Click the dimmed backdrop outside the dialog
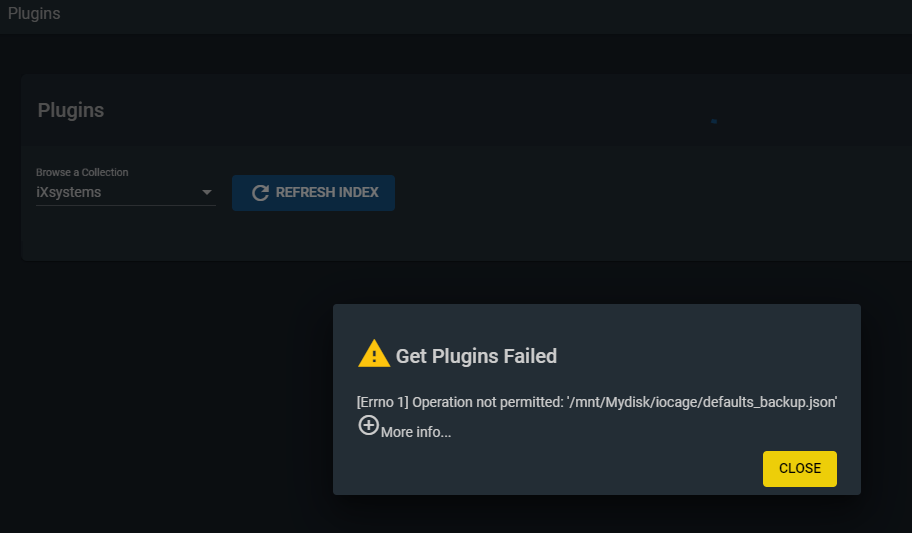 (x=163, y=396)
